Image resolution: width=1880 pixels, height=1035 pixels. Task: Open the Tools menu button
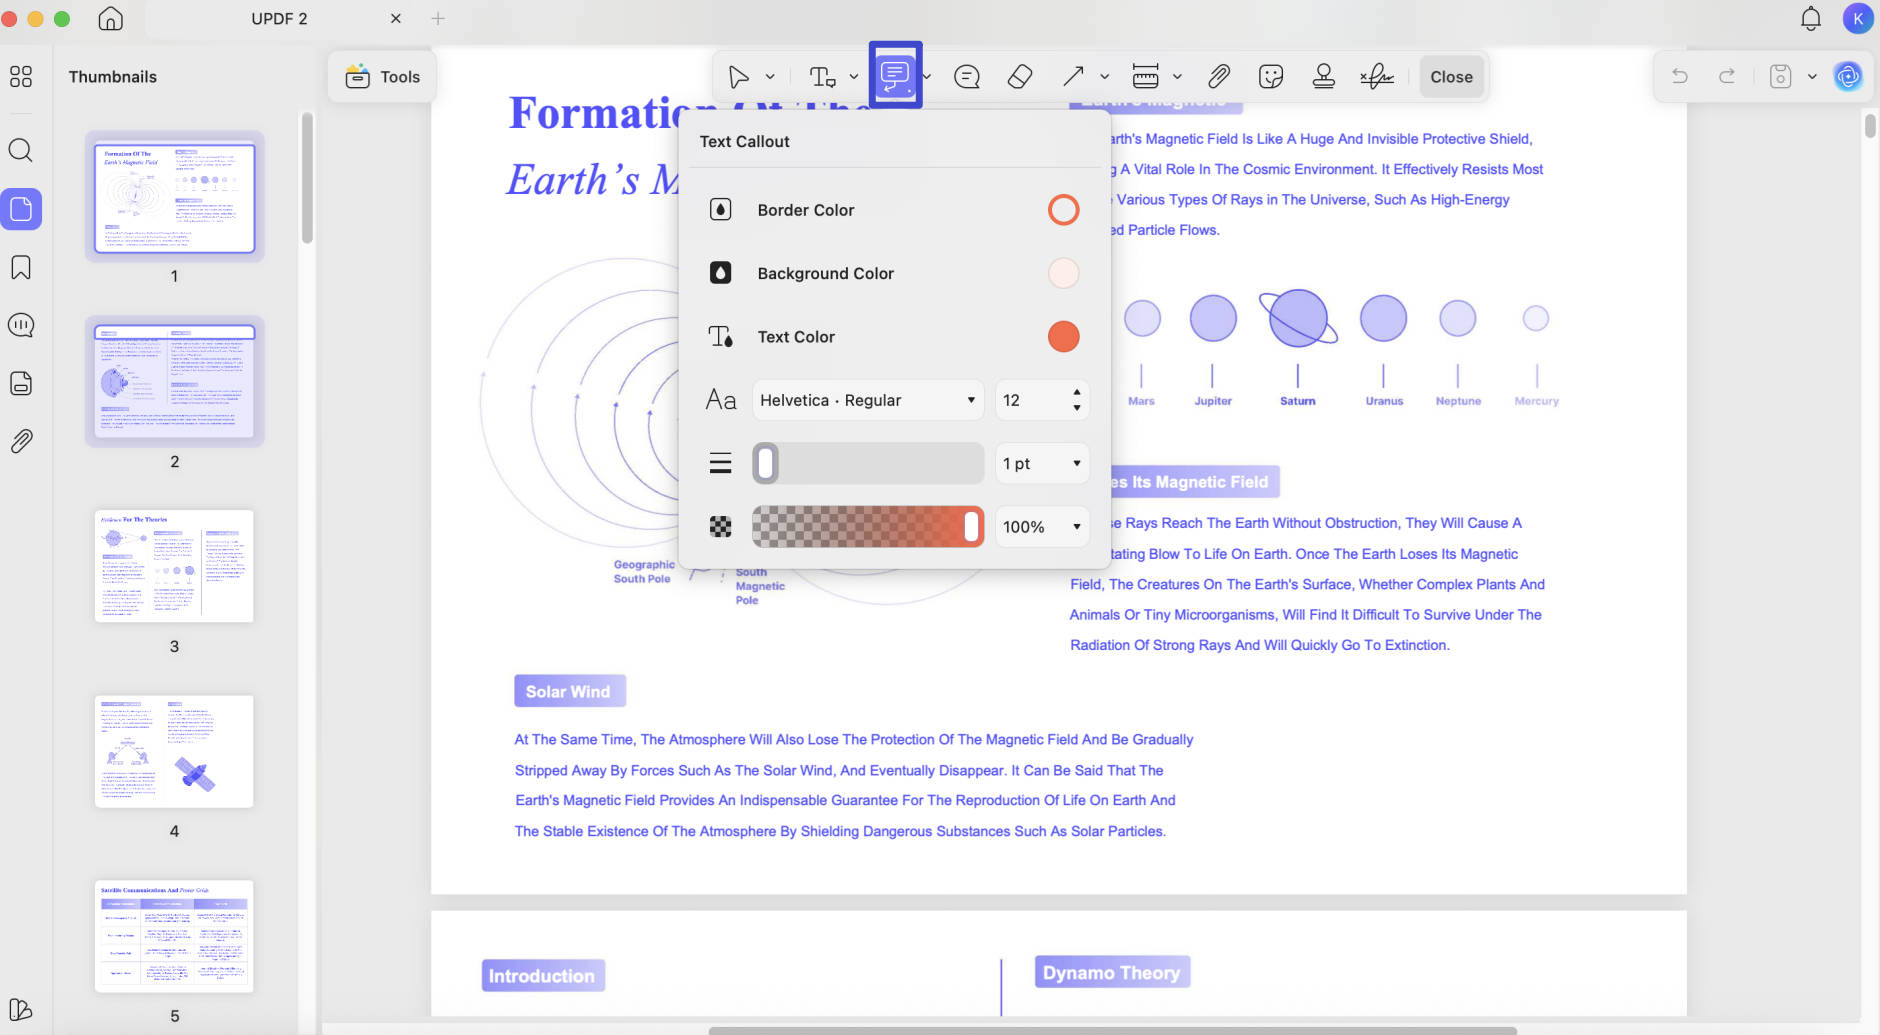pyautogui.click(x=383, y=77)
